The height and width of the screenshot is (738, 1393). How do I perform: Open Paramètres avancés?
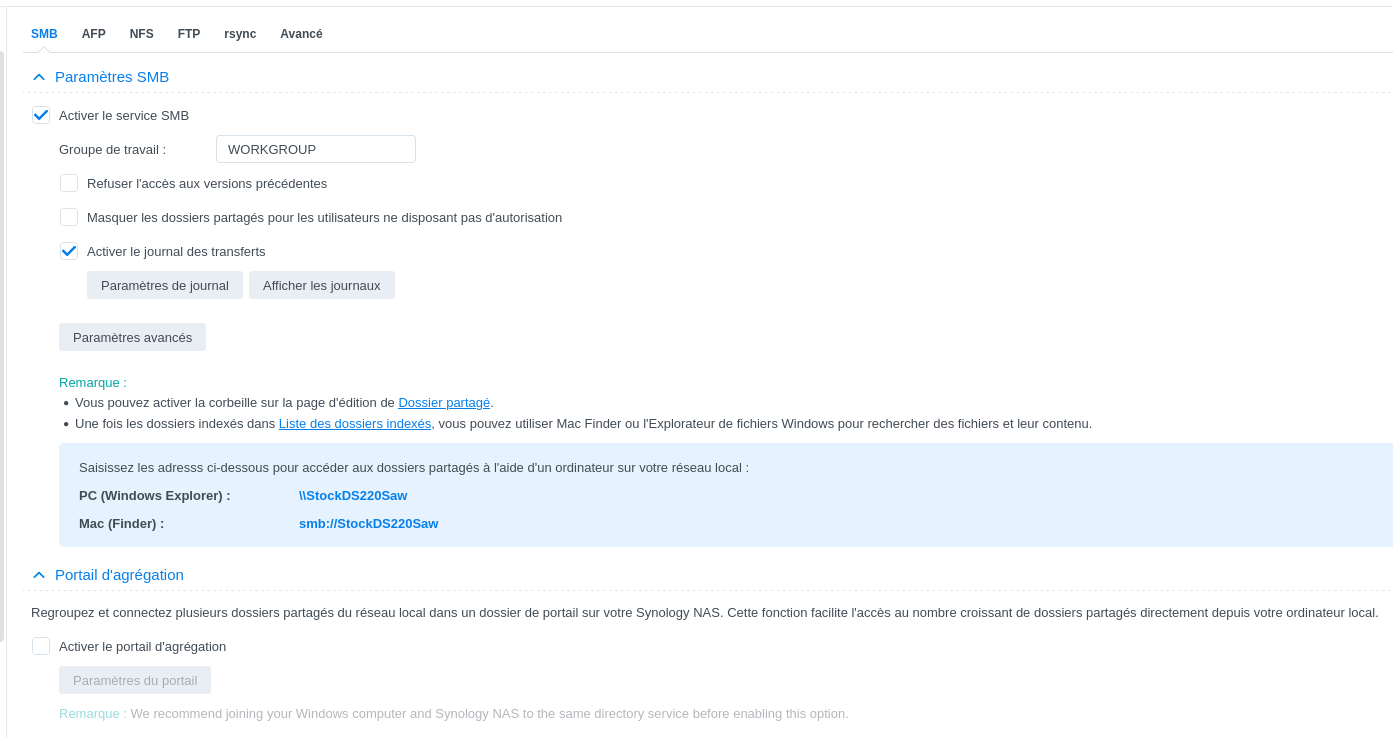pos(132,337)
